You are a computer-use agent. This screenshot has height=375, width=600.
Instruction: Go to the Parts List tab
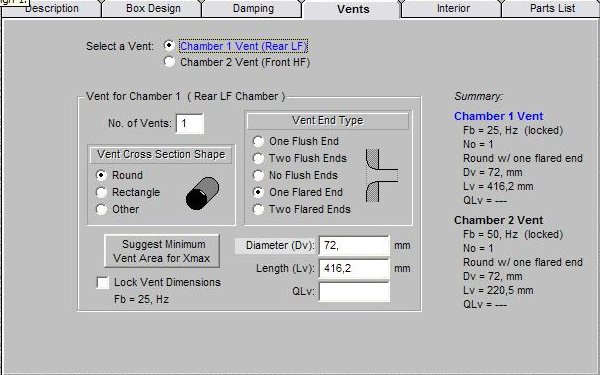552,8
